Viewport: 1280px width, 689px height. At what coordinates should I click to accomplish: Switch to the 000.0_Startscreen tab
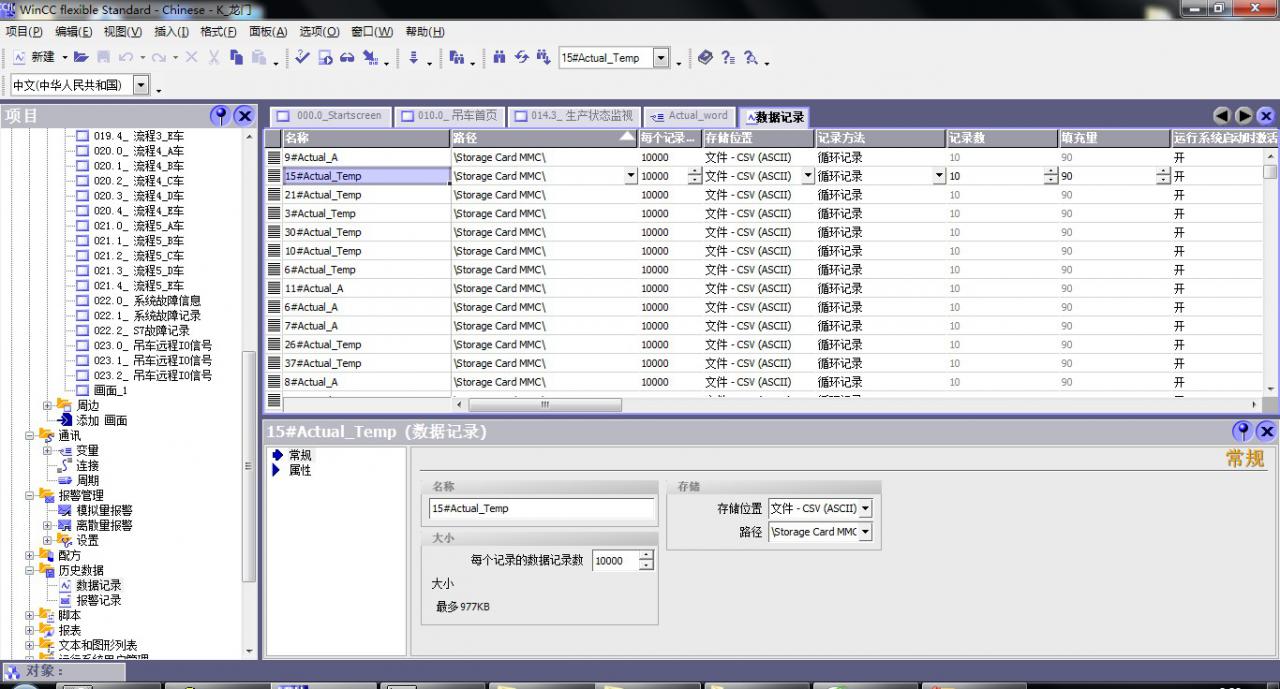coord(330,116)
